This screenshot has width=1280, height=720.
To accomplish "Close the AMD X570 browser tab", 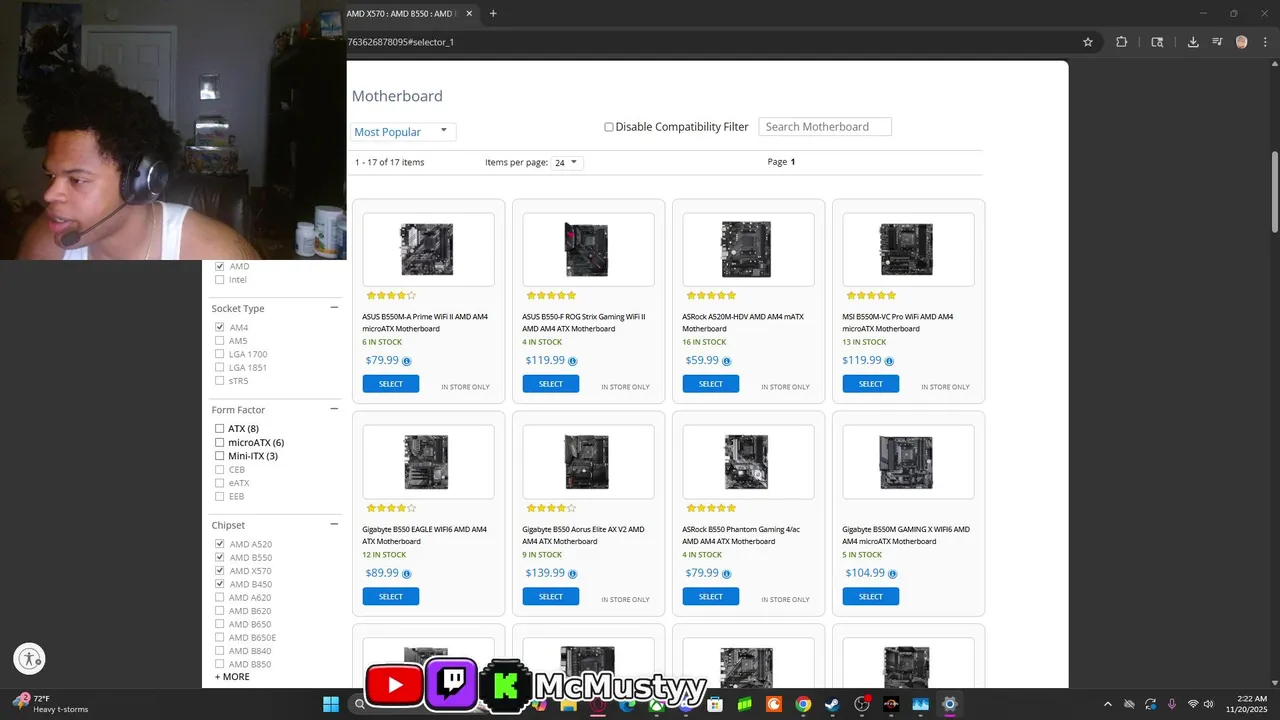I will [469, 14].
